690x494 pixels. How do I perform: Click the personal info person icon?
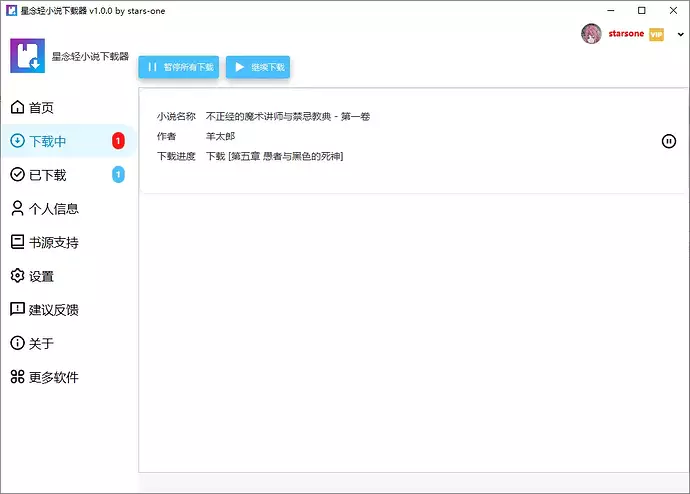(x=17, y=209)
